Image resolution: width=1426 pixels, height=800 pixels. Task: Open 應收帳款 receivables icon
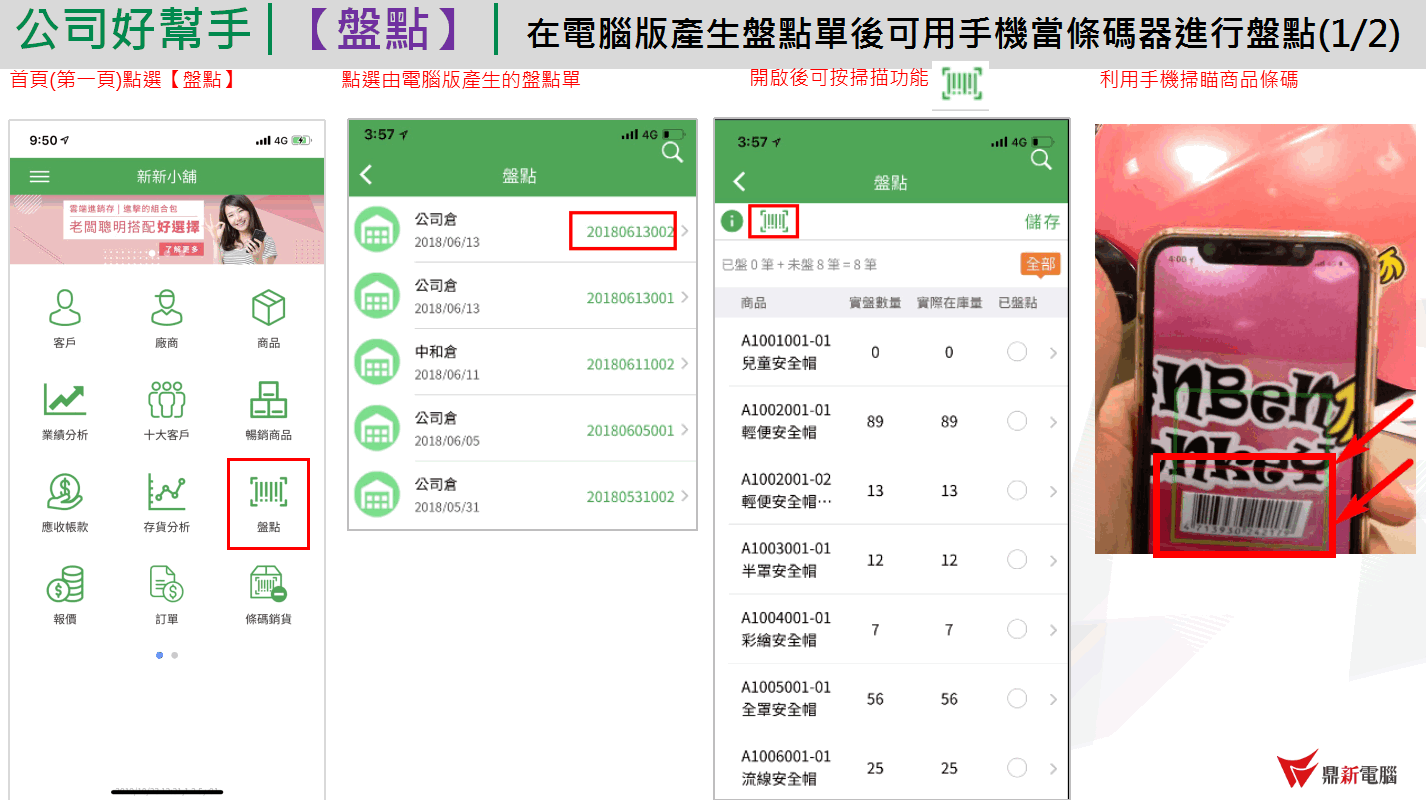(65, 492)
